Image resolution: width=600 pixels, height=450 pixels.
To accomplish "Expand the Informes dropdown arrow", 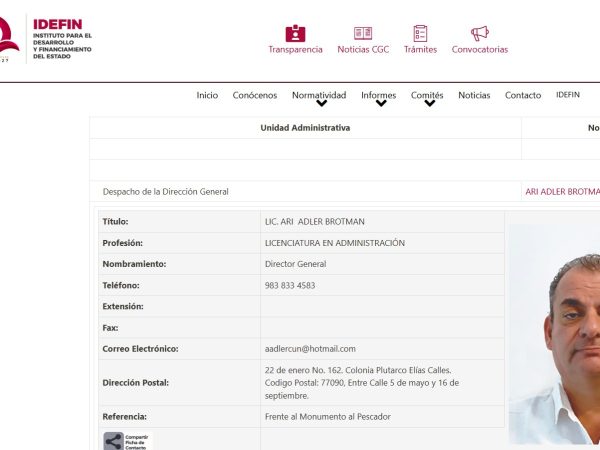I will tap(380, 103).
